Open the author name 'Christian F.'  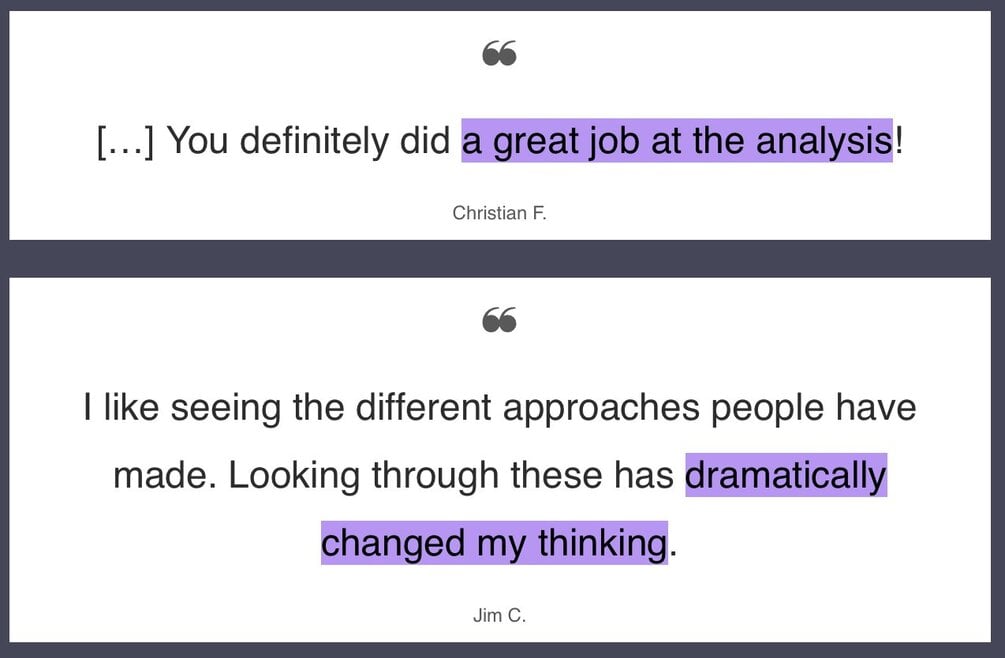499,213
